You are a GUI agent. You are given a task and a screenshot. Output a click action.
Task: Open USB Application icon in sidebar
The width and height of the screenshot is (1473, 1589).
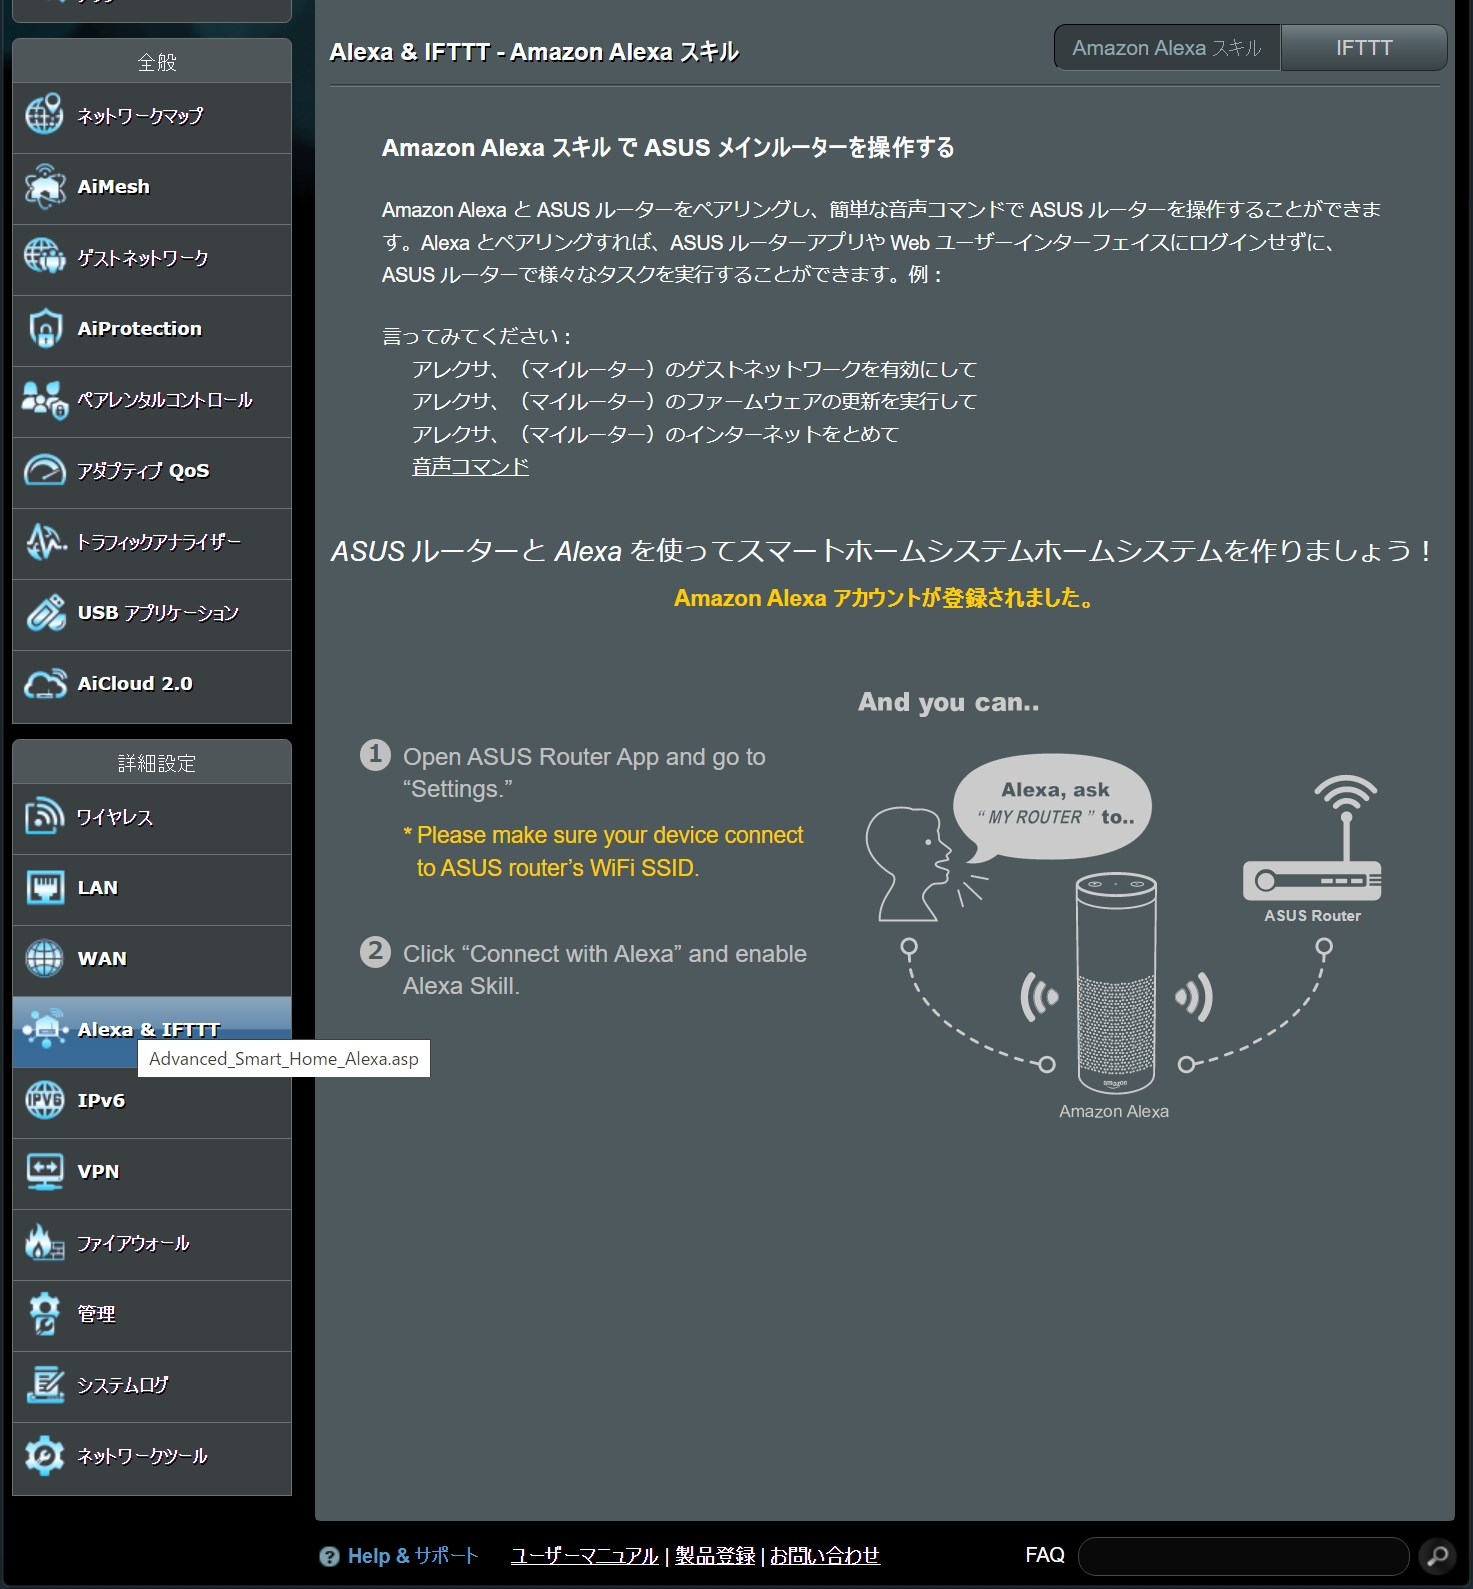pos(44,613)
